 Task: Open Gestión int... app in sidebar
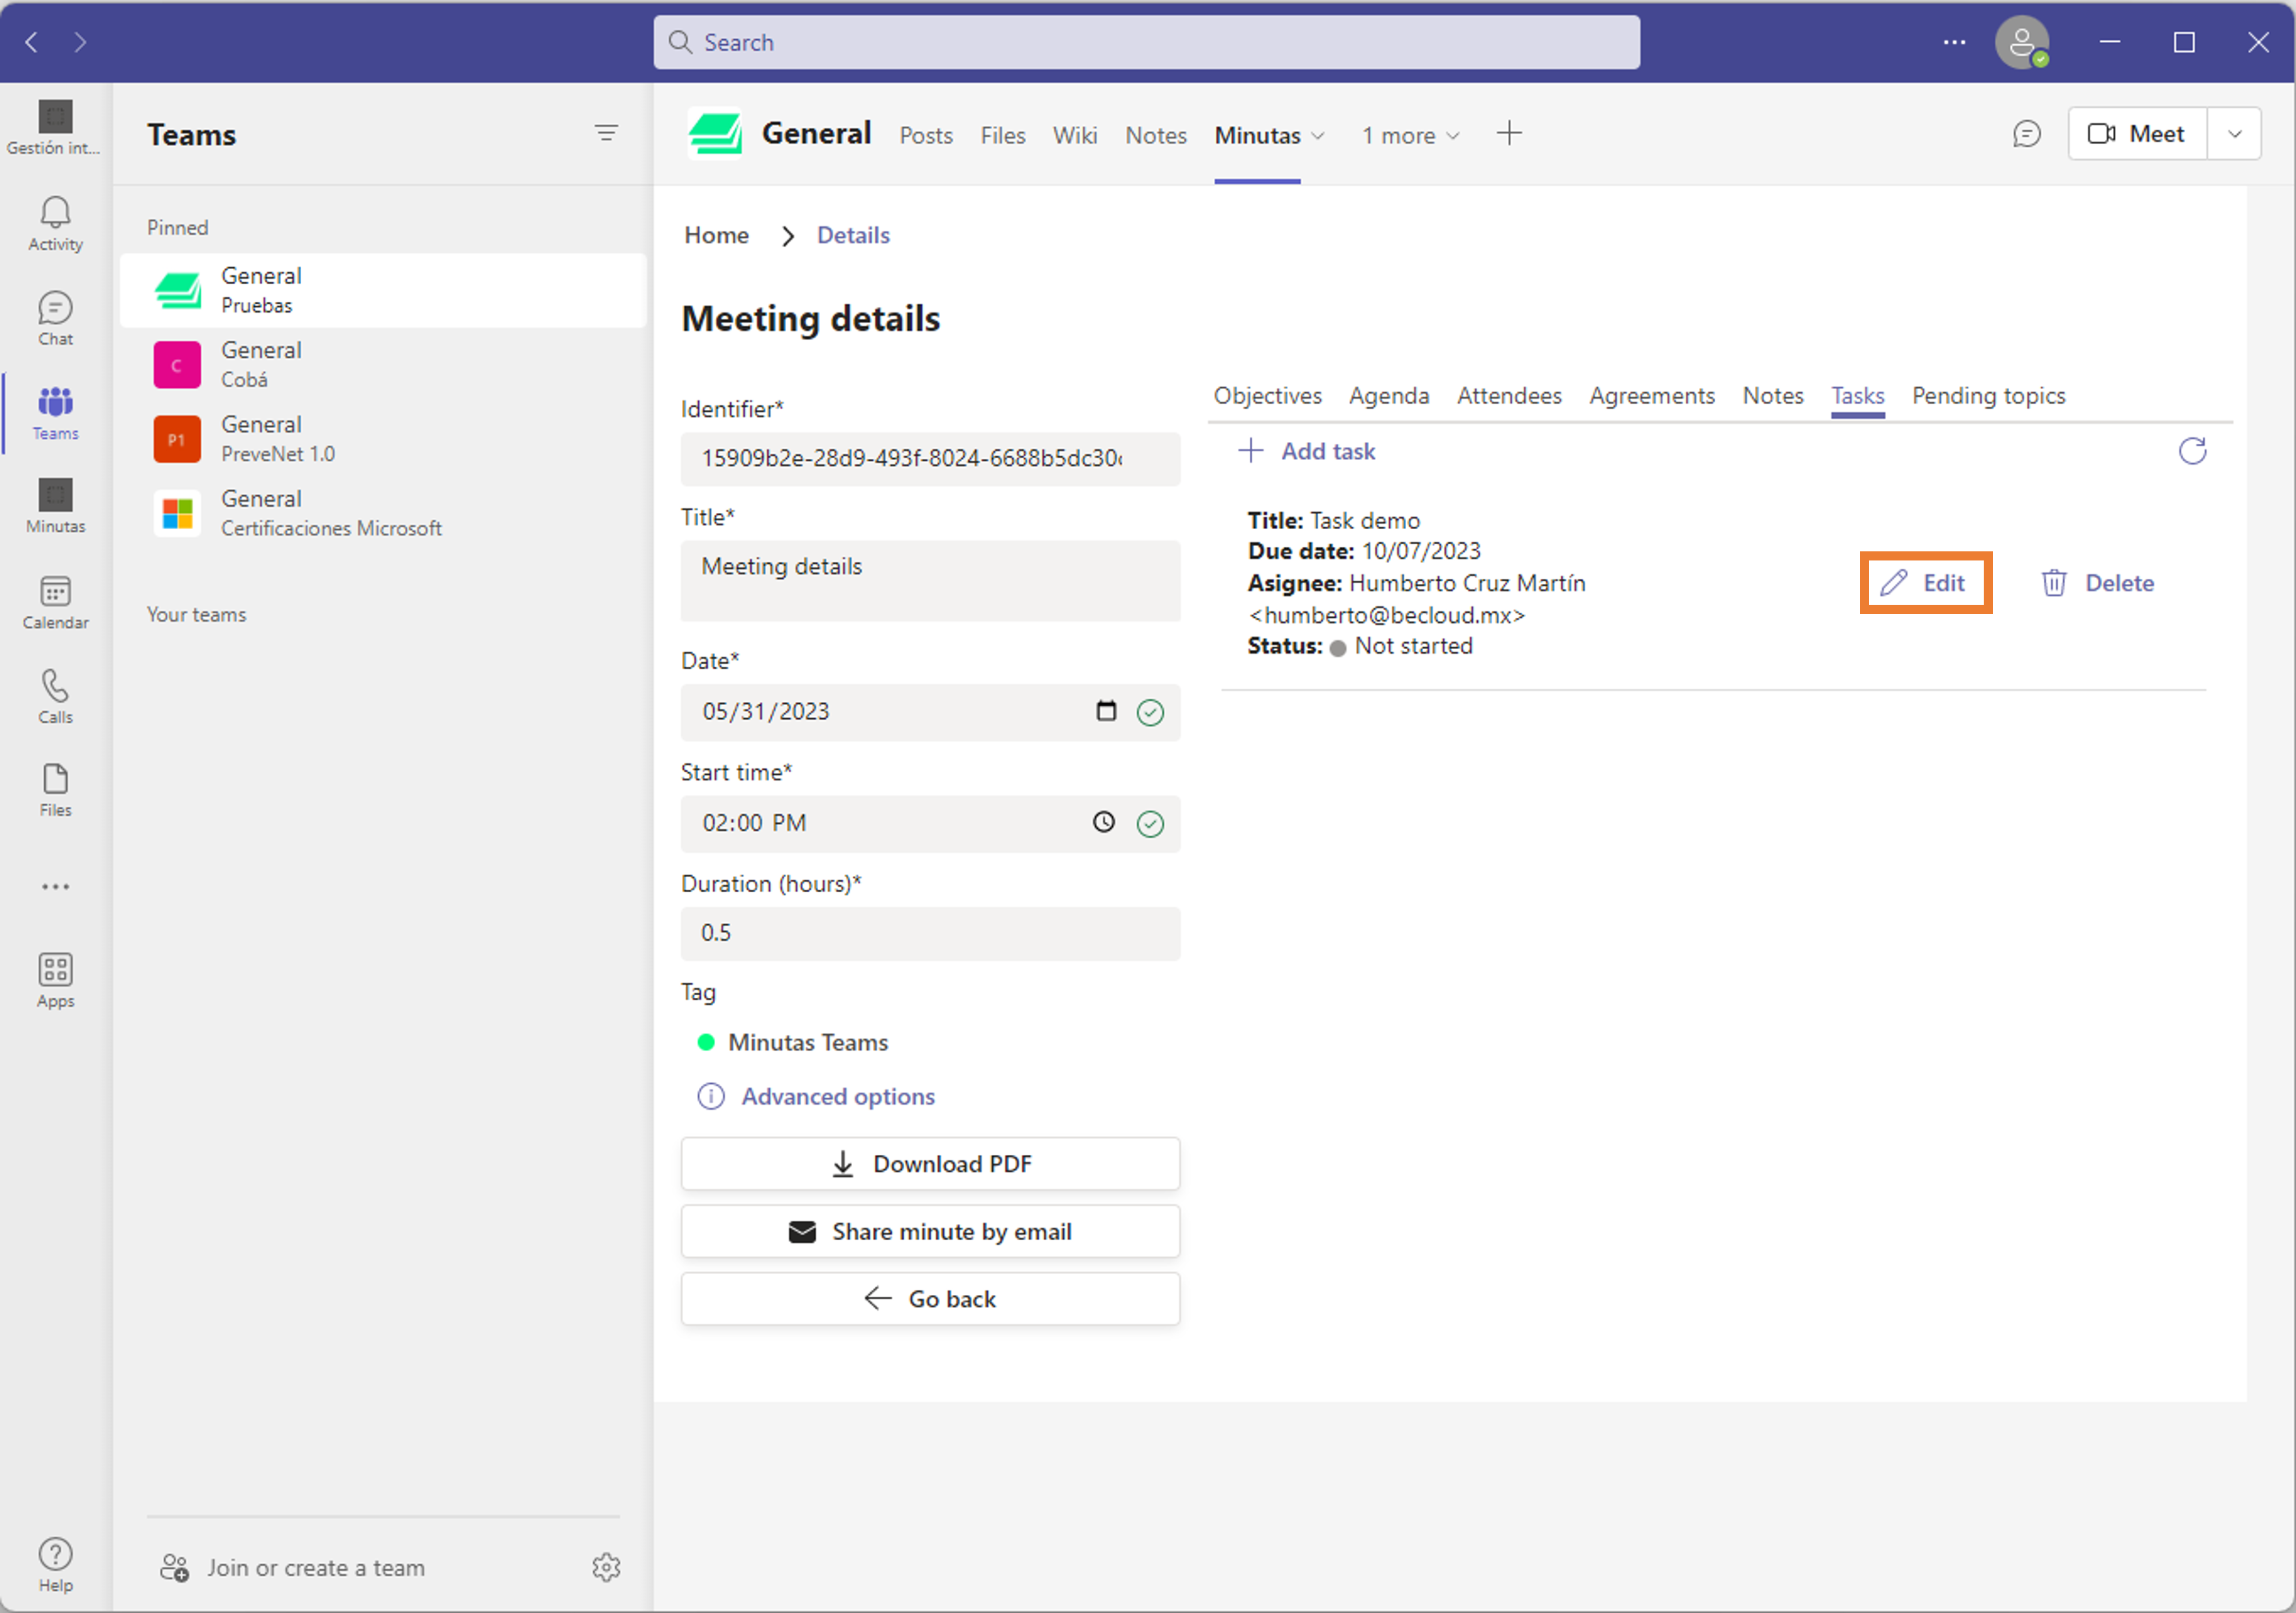[55, 128]
